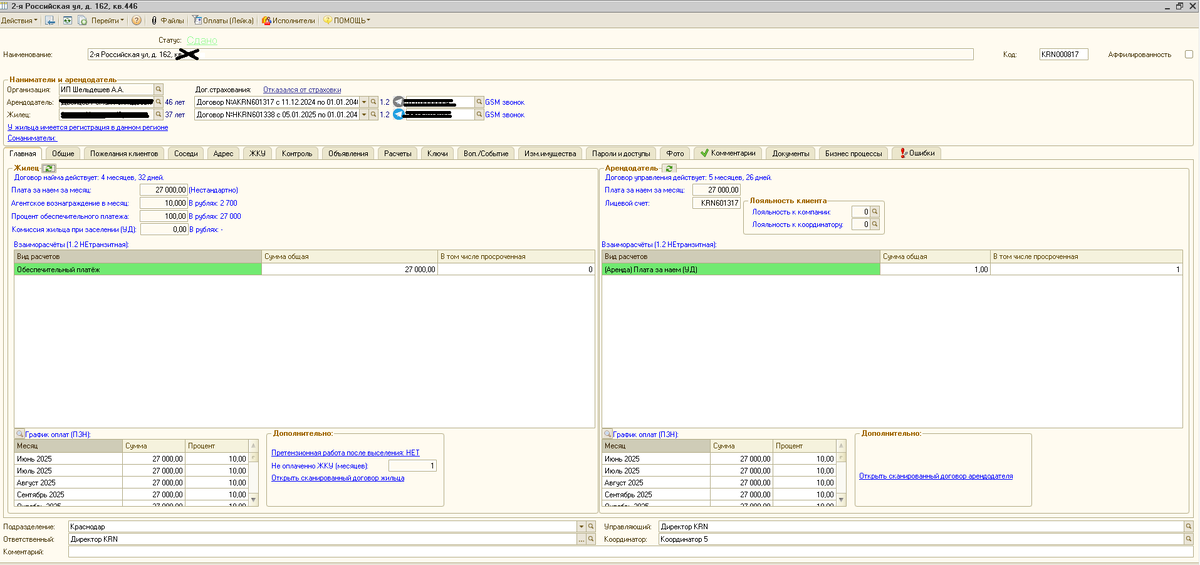Click magnifier for Лояльность к компании
The width and height of the screenshot is (1200, 565).
tap(874, 212)
